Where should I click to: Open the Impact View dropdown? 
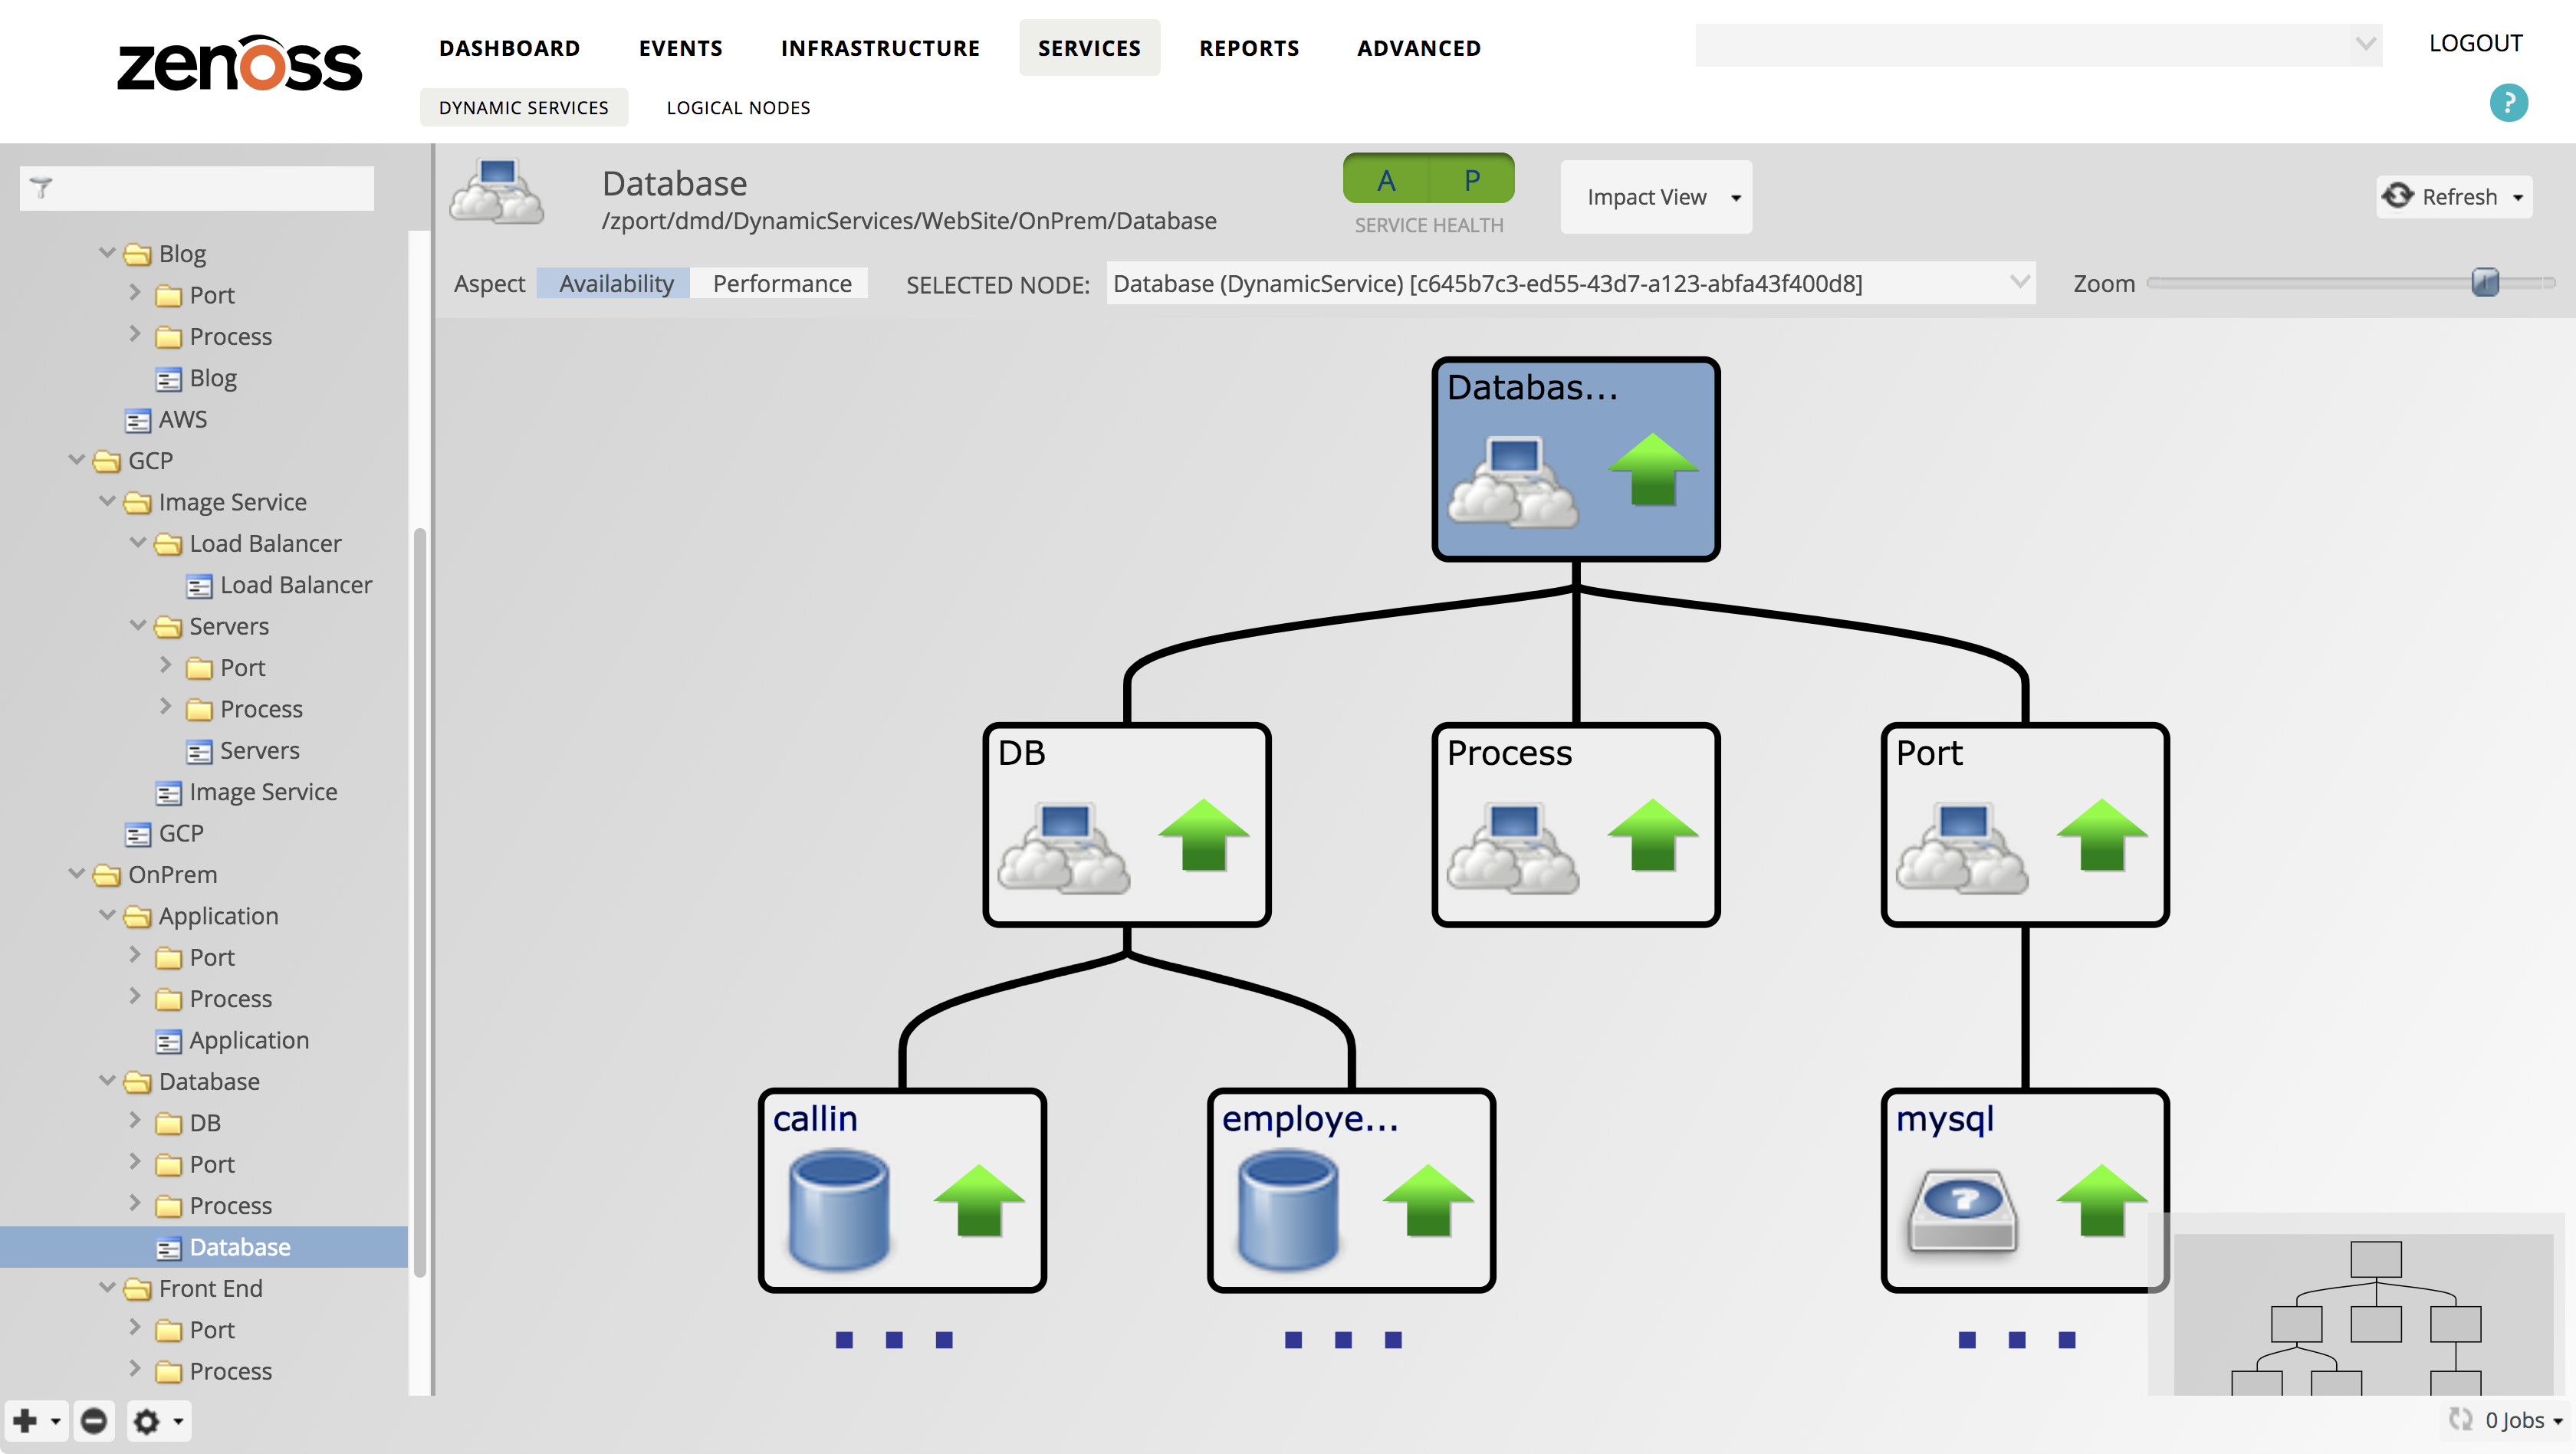1656,197
